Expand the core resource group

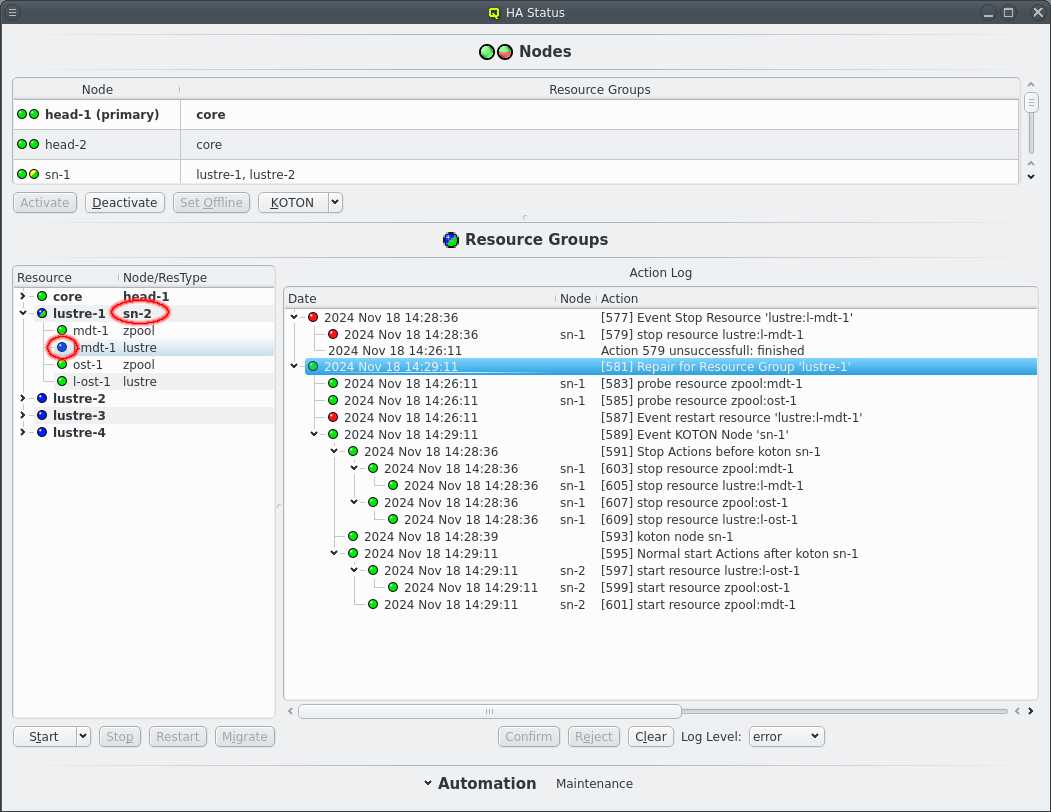point(23,296)
